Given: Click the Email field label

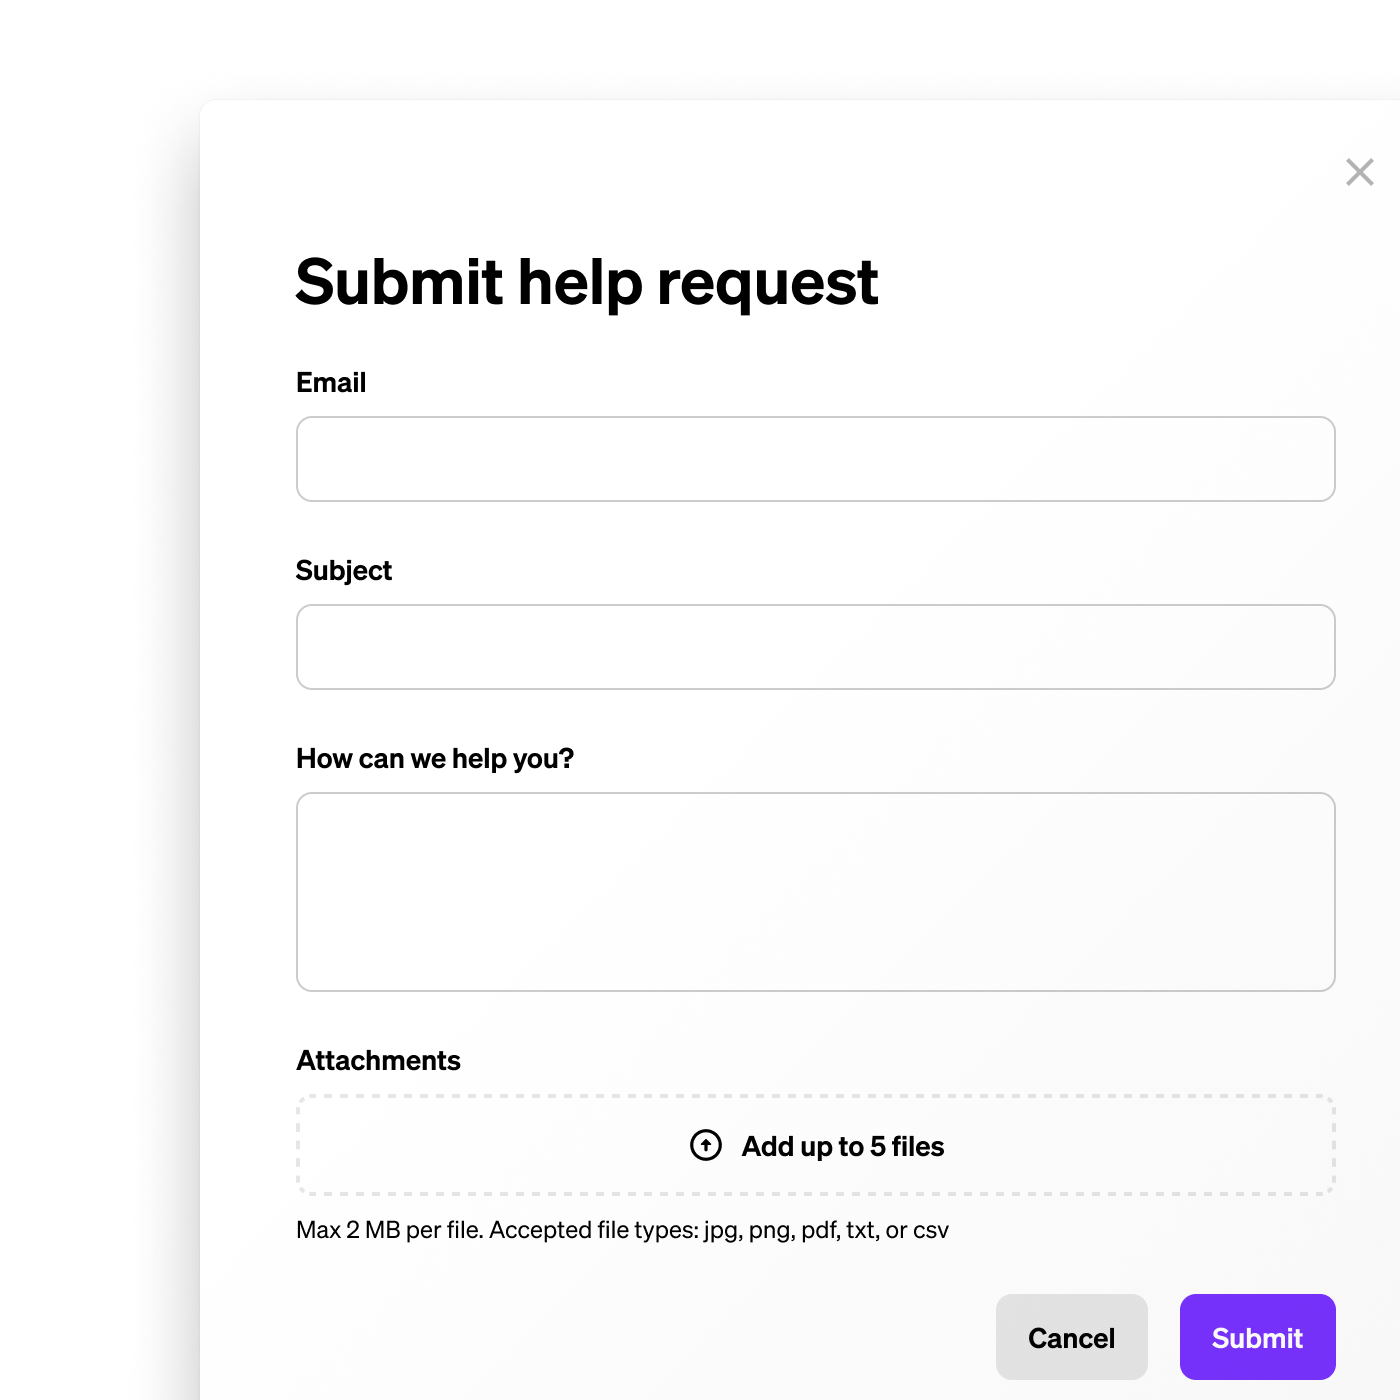Looking at the screenshot, I should click(x=331, y=383).
